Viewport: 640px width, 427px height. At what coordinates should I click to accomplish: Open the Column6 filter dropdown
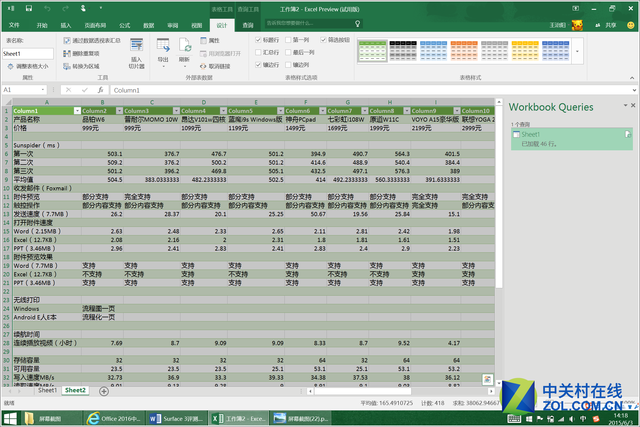pos(322,111)
